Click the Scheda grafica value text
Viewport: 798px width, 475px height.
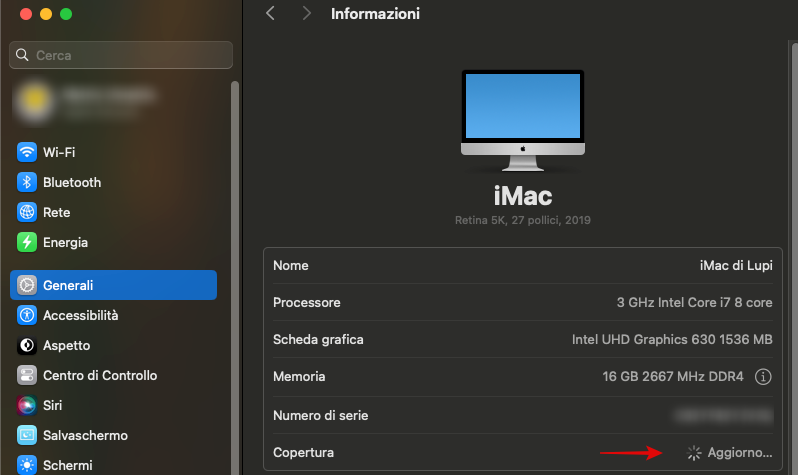pyautogui.click(x=672, y=340)
